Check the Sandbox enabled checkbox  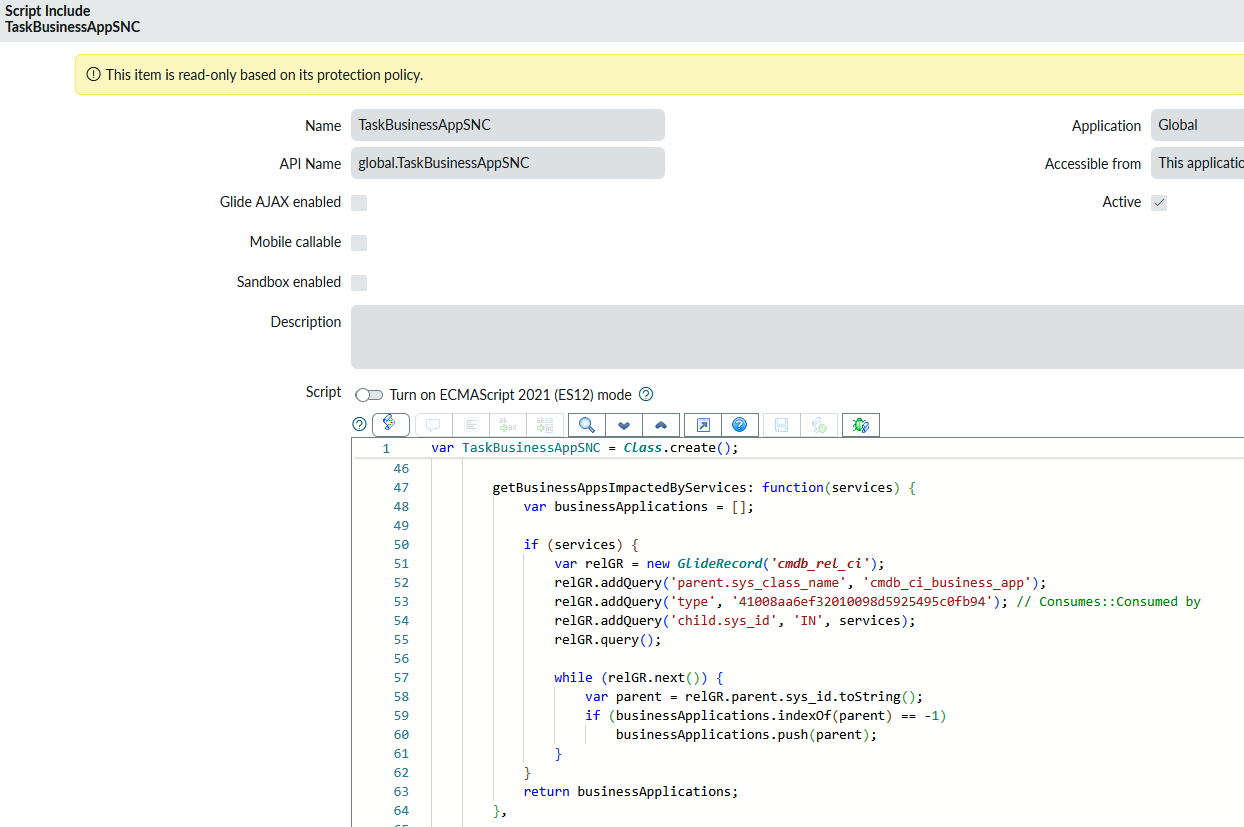point(359,283)
